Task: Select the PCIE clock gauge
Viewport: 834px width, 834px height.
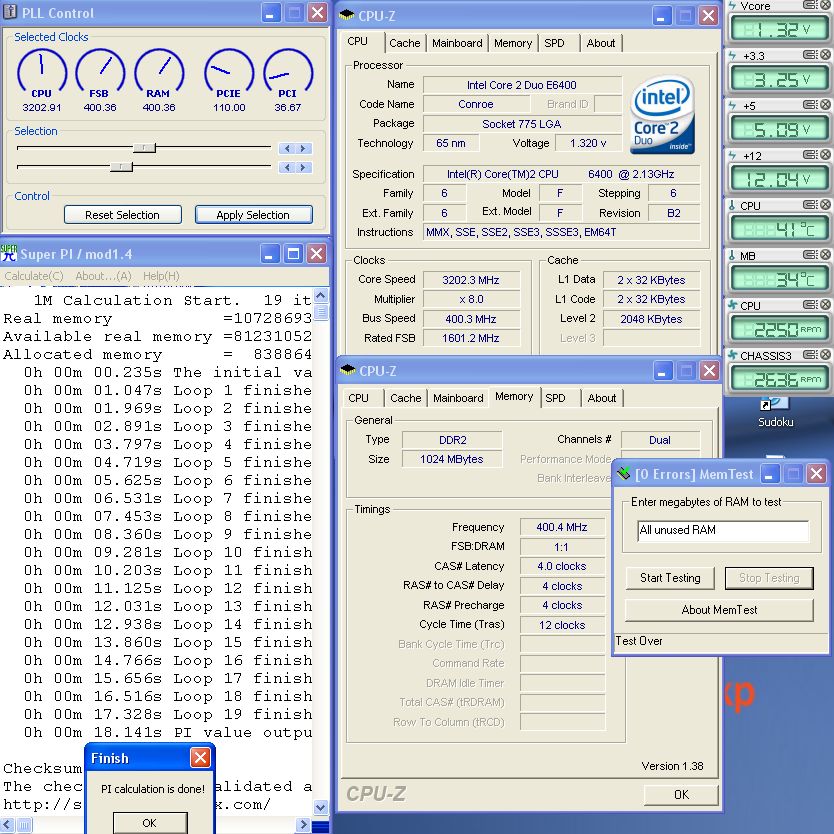Action: (229, 74)
